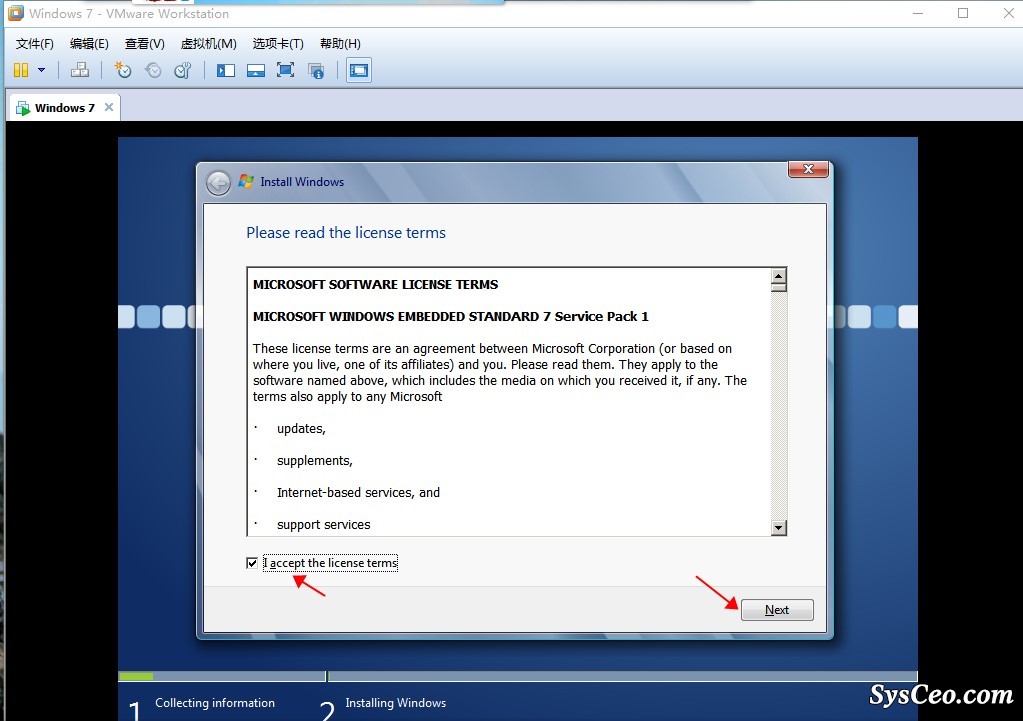Open the 帮助(H) menu
This screenshot has width=1023, height=721.
tap(340, 44)
